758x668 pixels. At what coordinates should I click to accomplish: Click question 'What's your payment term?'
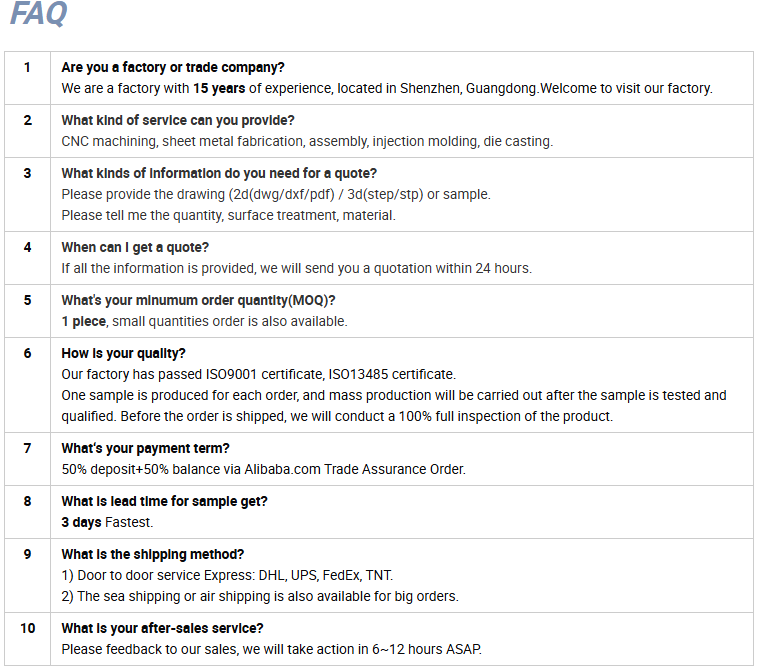click(x=145, y=449)
